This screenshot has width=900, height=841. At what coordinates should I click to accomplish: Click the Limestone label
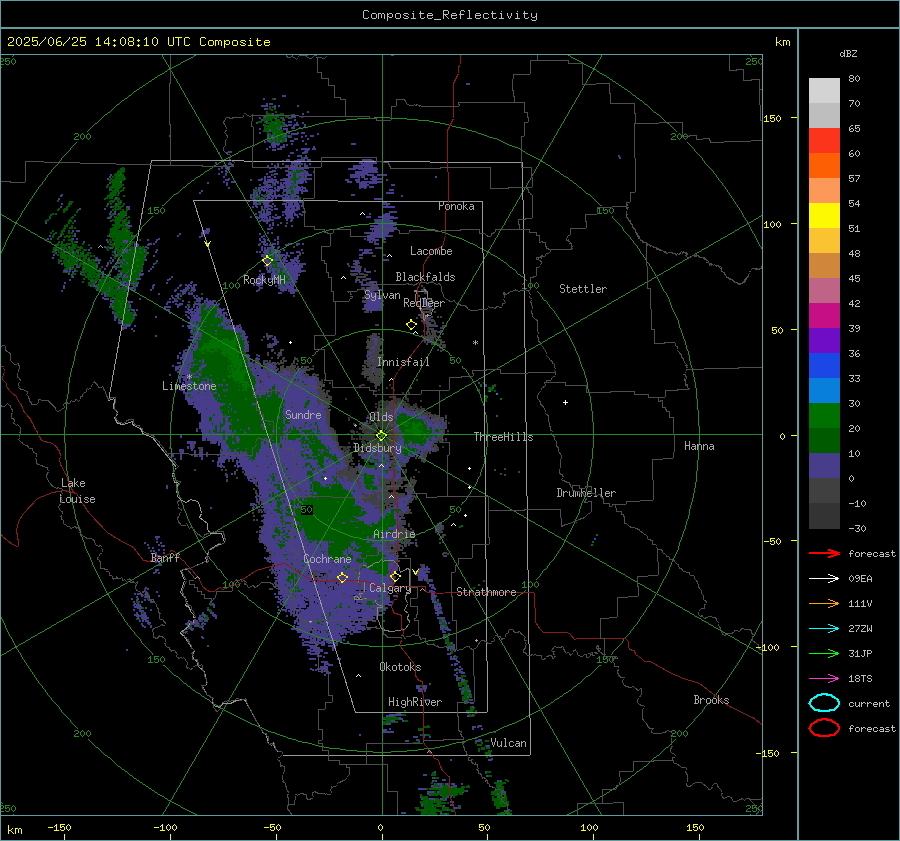click(189, 386)
